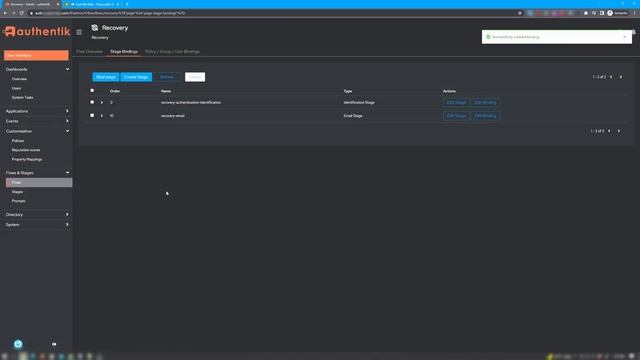Reload the page with the browser refresh icon
The image size is (640, 360).
click(x=22, y=13)
